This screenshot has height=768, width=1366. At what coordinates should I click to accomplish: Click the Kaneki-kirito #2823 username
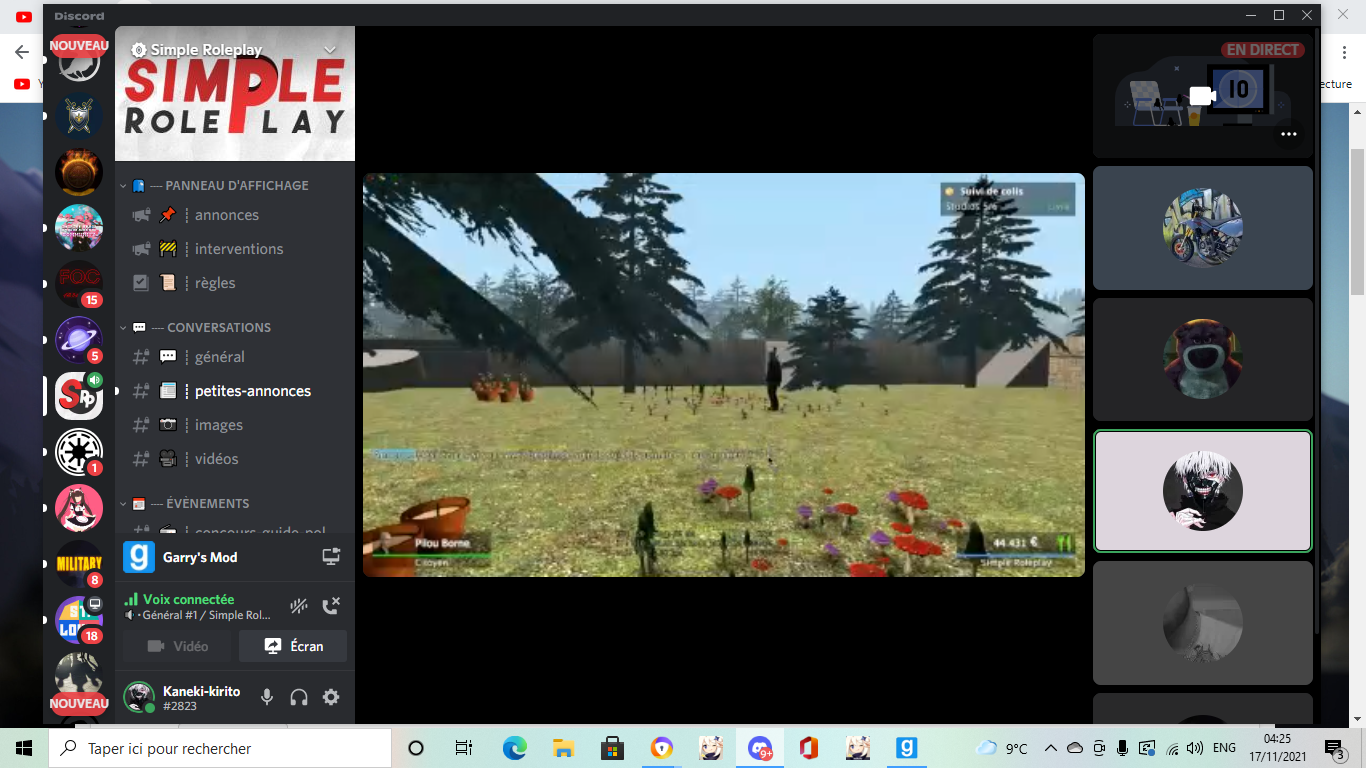point(201,697)
